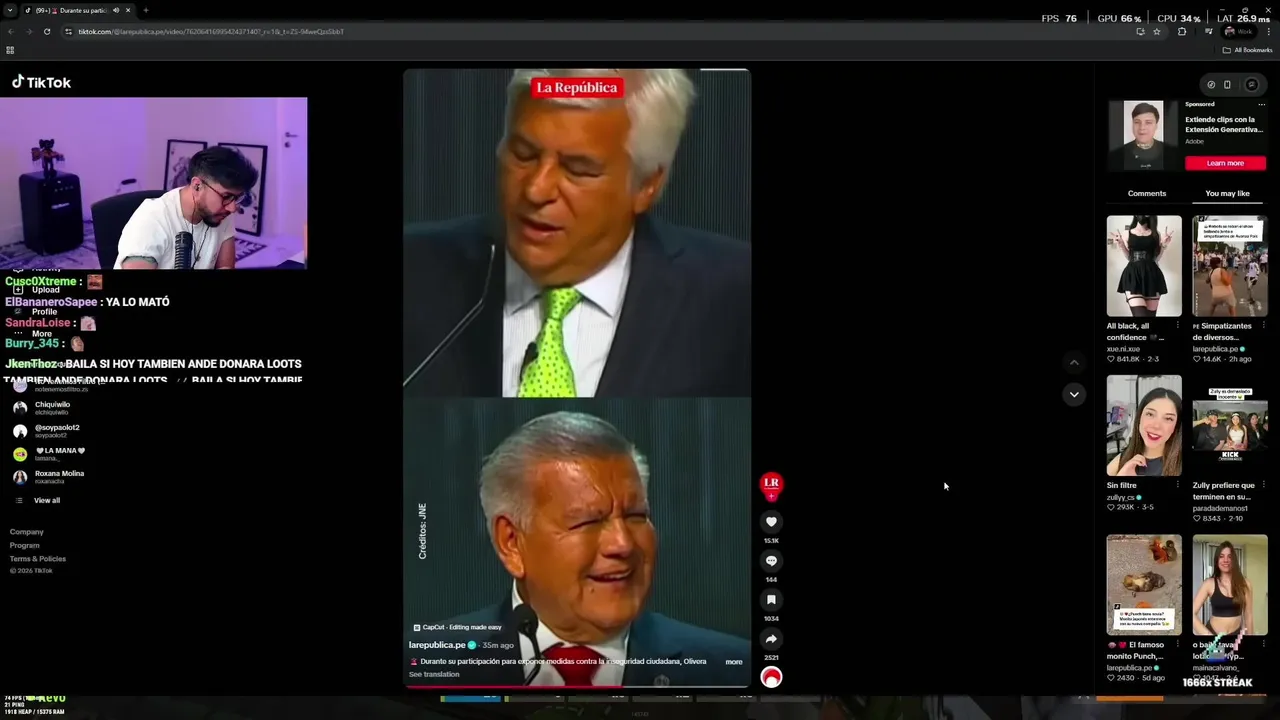Viewport: 1280px width, 720px height.
Task: Expand the video caption with more
Action: pyautogui.click(x=734, y=662)
